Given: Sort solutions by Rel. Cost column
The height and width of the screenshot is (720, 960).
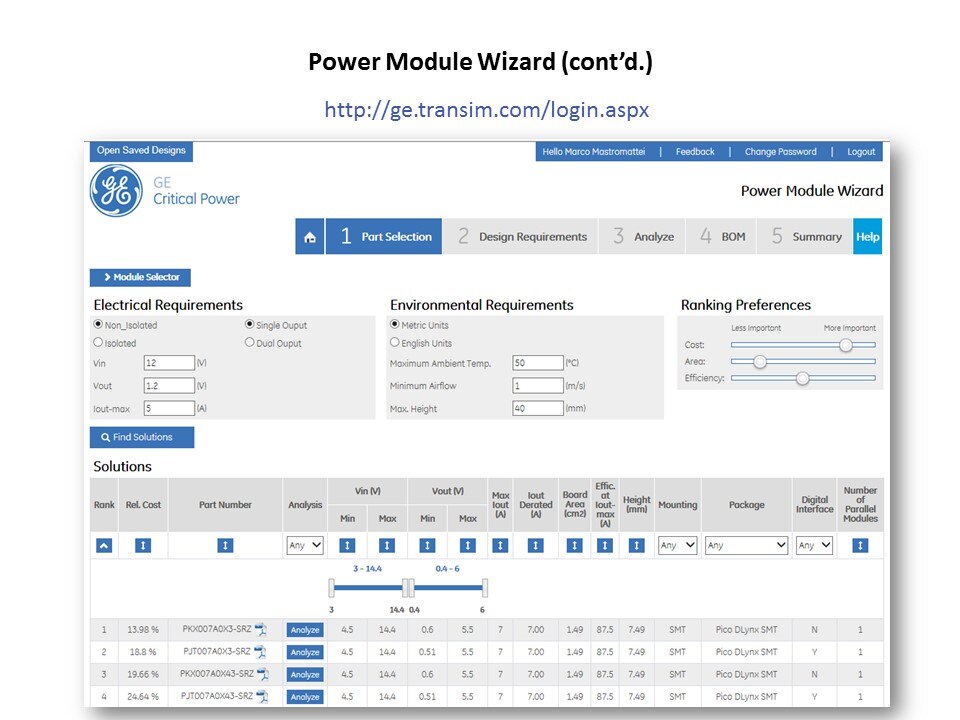Looking at the screenshot, I should pos(143,545).
